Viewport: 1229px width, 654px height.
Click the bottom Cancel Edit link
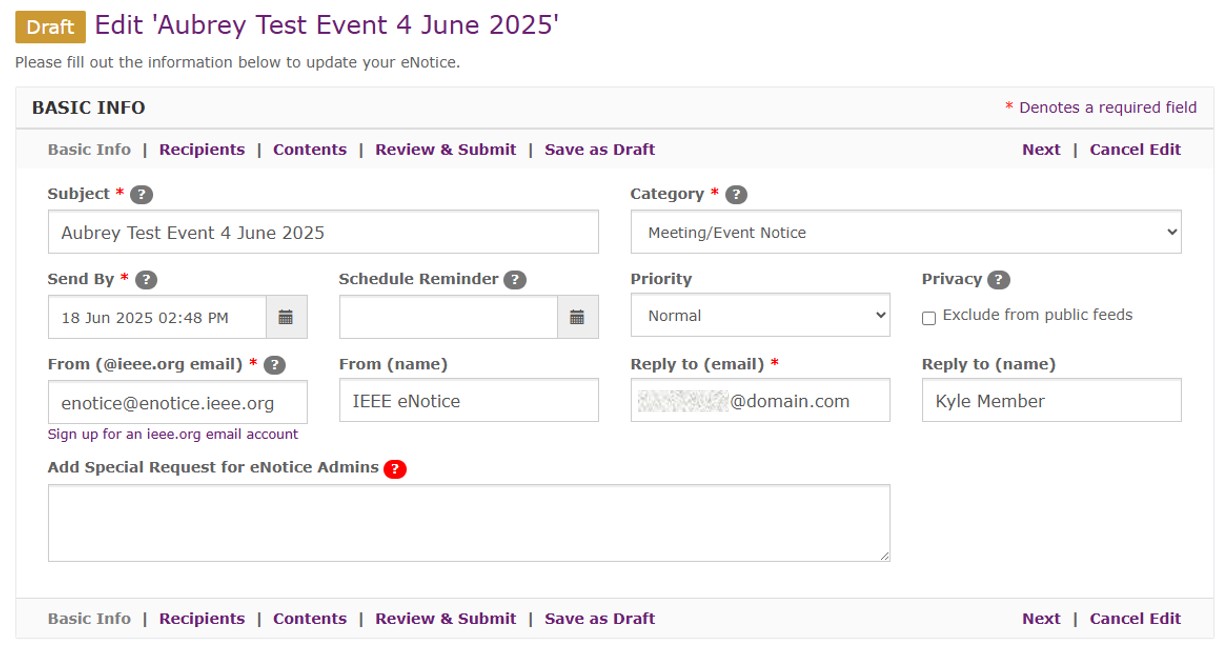(1135, 618)
